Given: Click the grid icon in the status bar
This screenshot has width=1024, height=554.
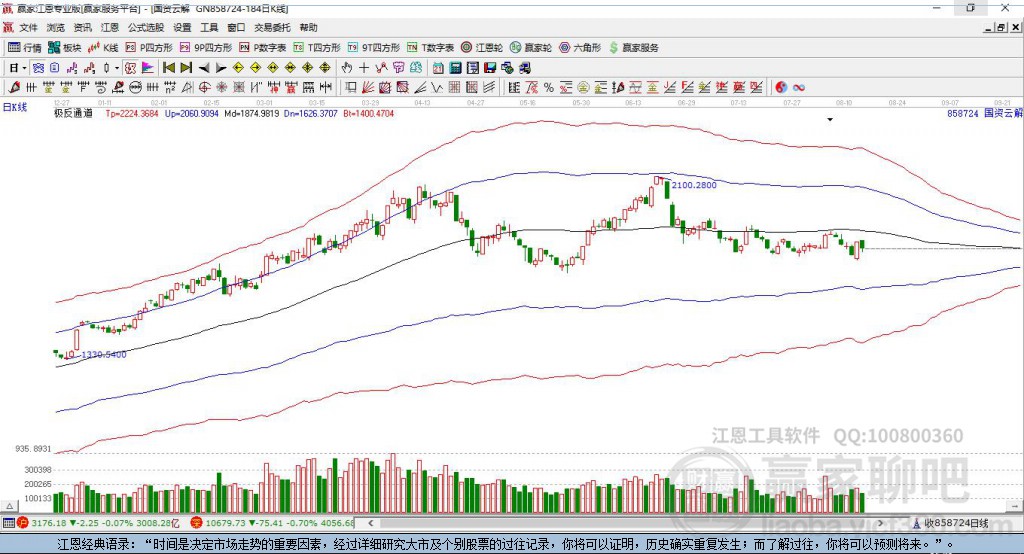Looking at the screenshot, I should [8, 523].
